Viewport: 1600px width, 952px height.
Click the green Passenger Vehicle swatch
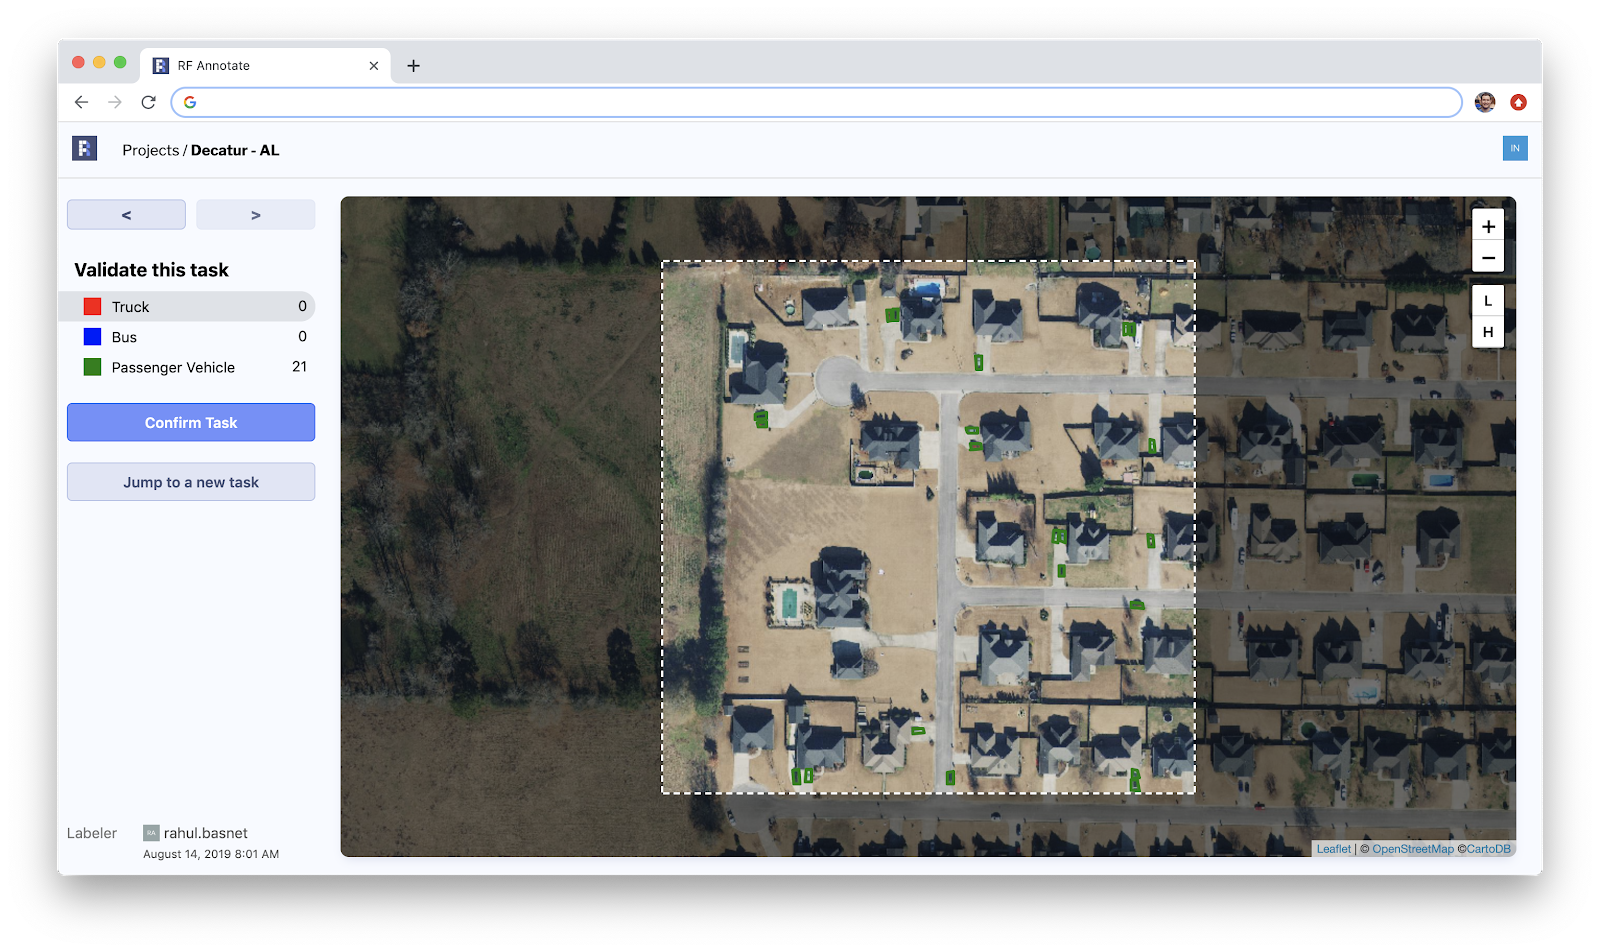92,367
